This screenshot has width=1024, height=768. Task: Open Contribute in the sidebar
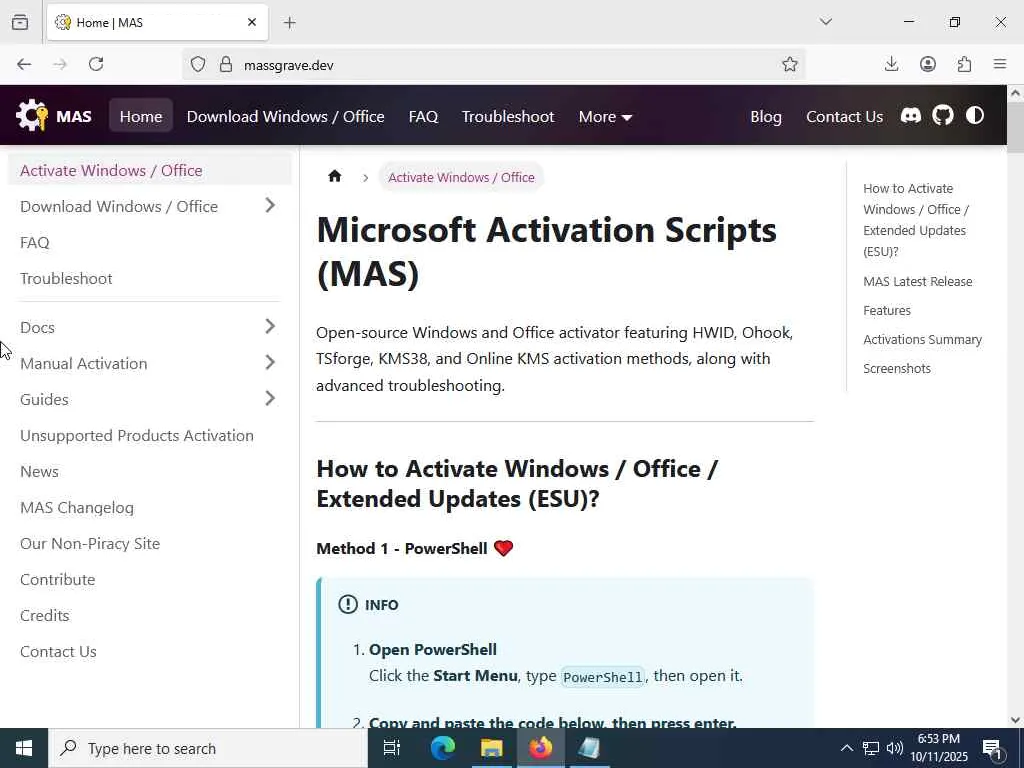tap(57, 579)
